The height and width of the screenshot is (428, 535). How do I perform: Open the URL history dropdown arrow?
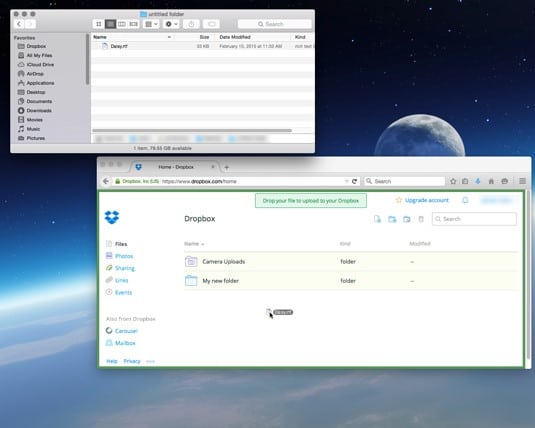tap(346, 181)
